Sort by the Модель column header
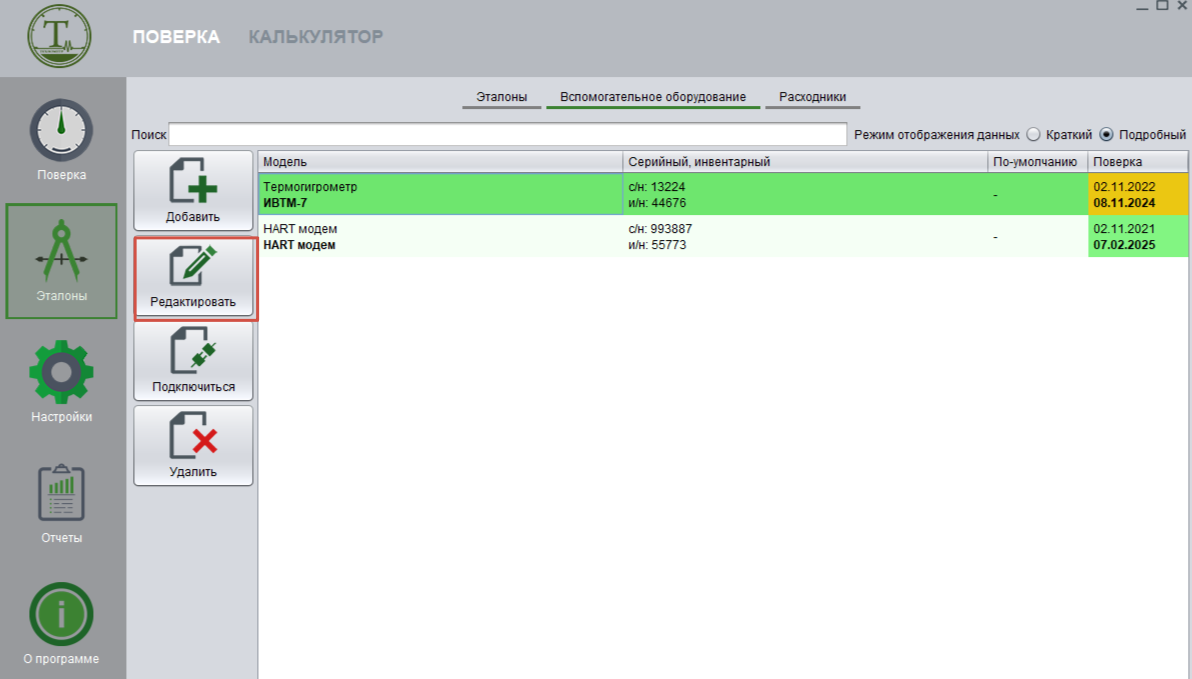Image resolution: width=1192 pixels, height=679 pixels. point(440,162)
